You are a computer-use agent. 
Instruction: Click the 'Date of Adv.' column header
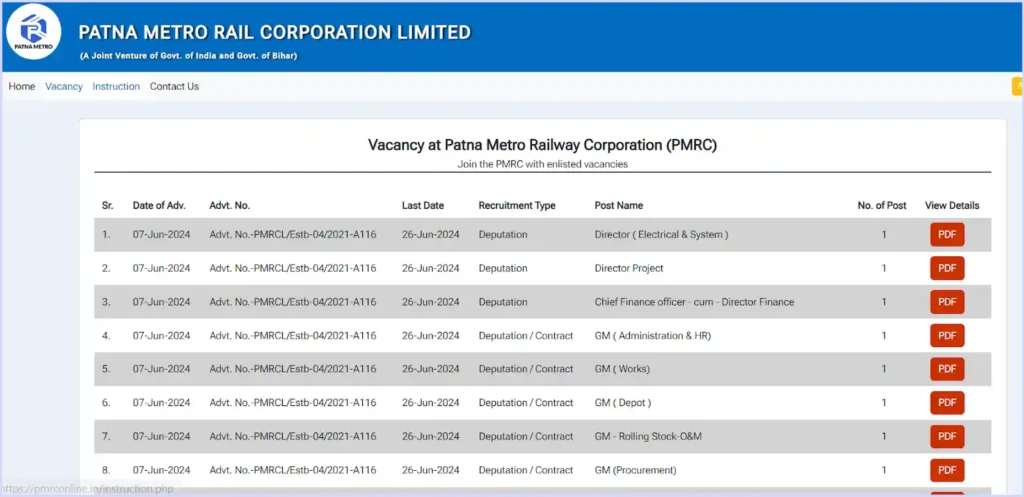click(159, 205)
